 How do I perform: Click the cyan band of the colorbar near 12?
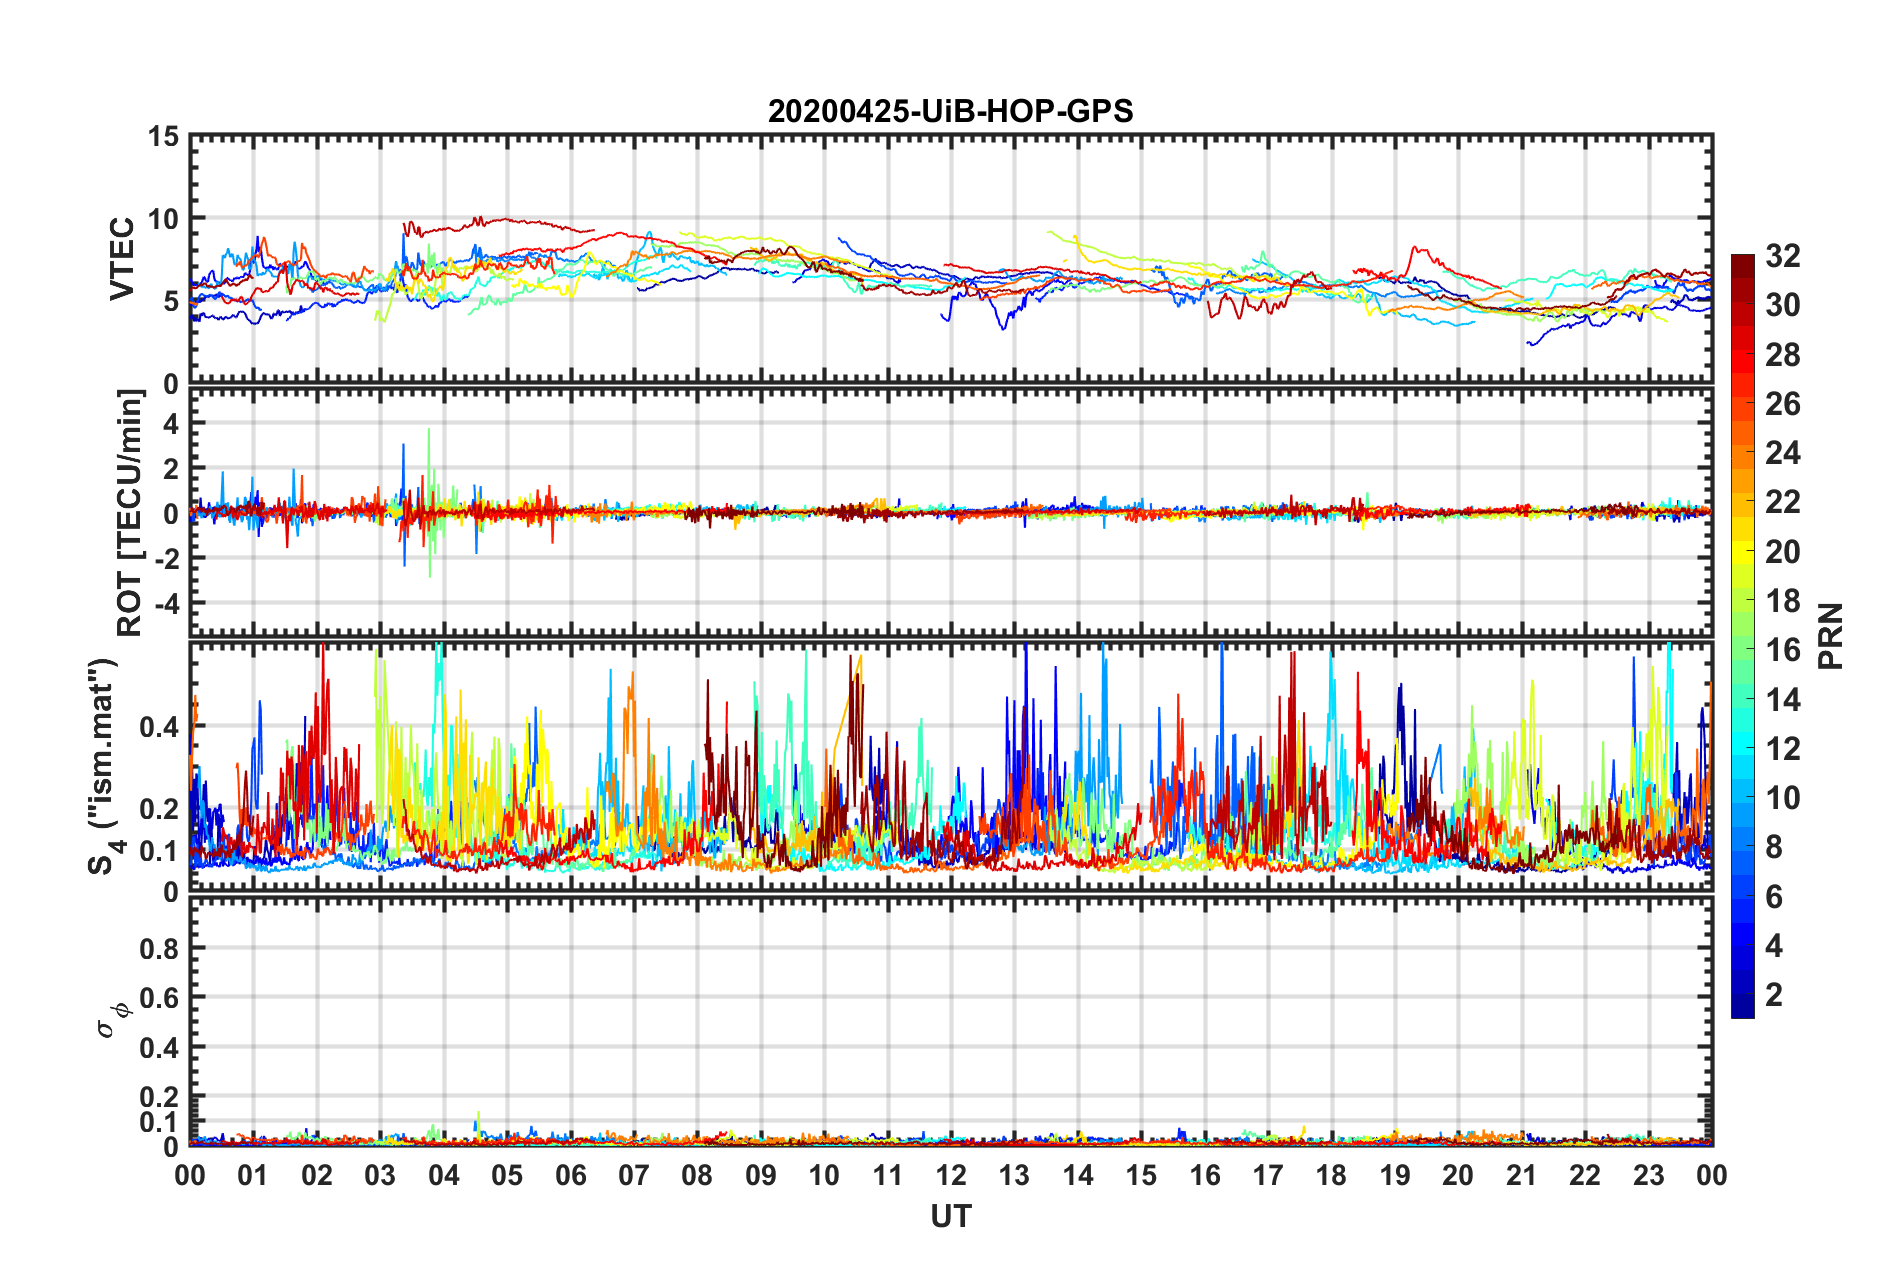(1742, 747)
